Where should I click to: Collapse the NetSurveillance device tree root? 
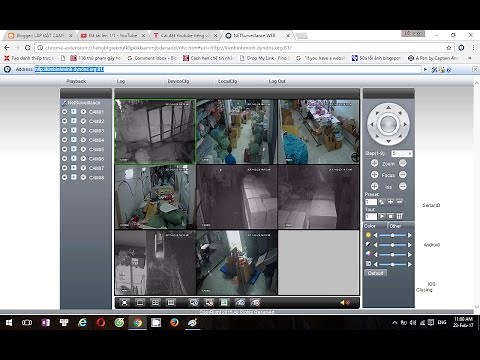64,103
